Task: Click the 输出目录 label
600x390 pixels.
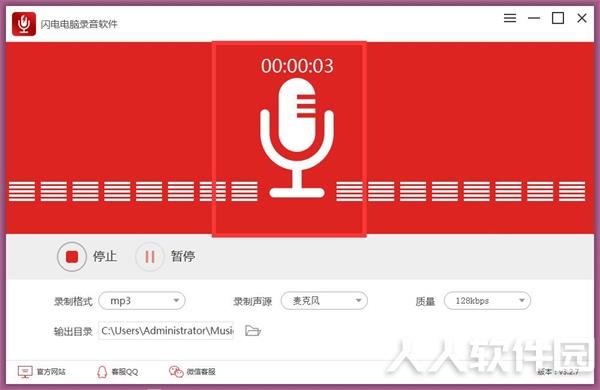Action: click(73, 331)
